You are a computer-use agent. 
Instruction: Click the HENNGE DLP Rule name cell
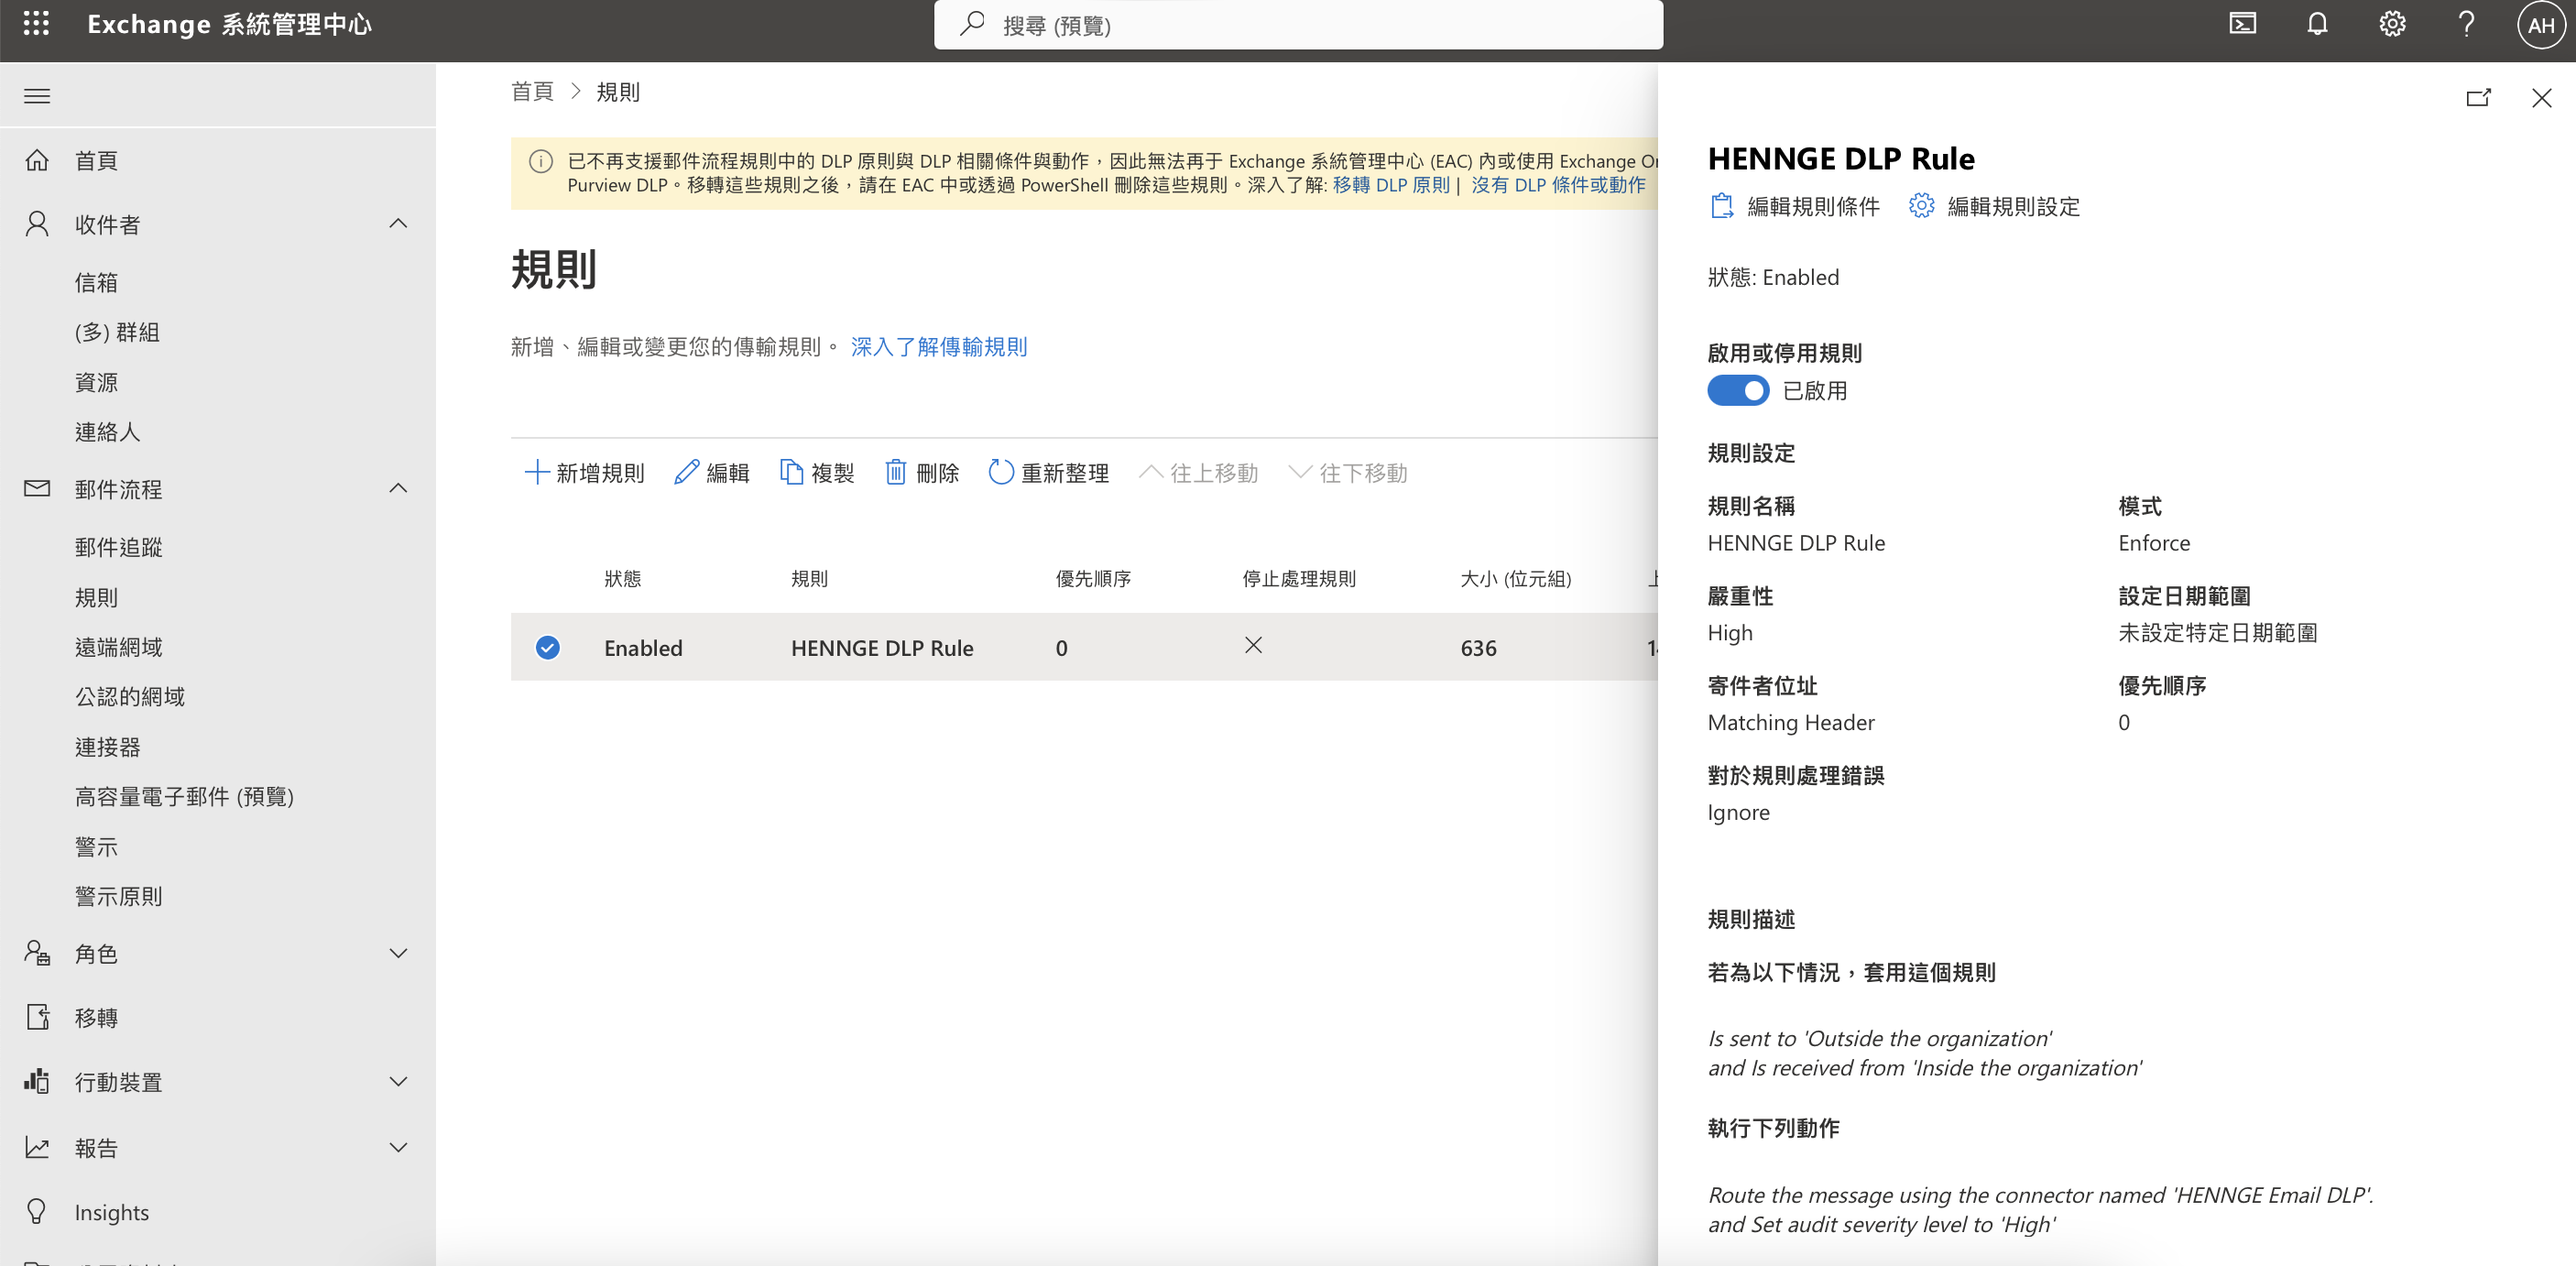[881, 648]
